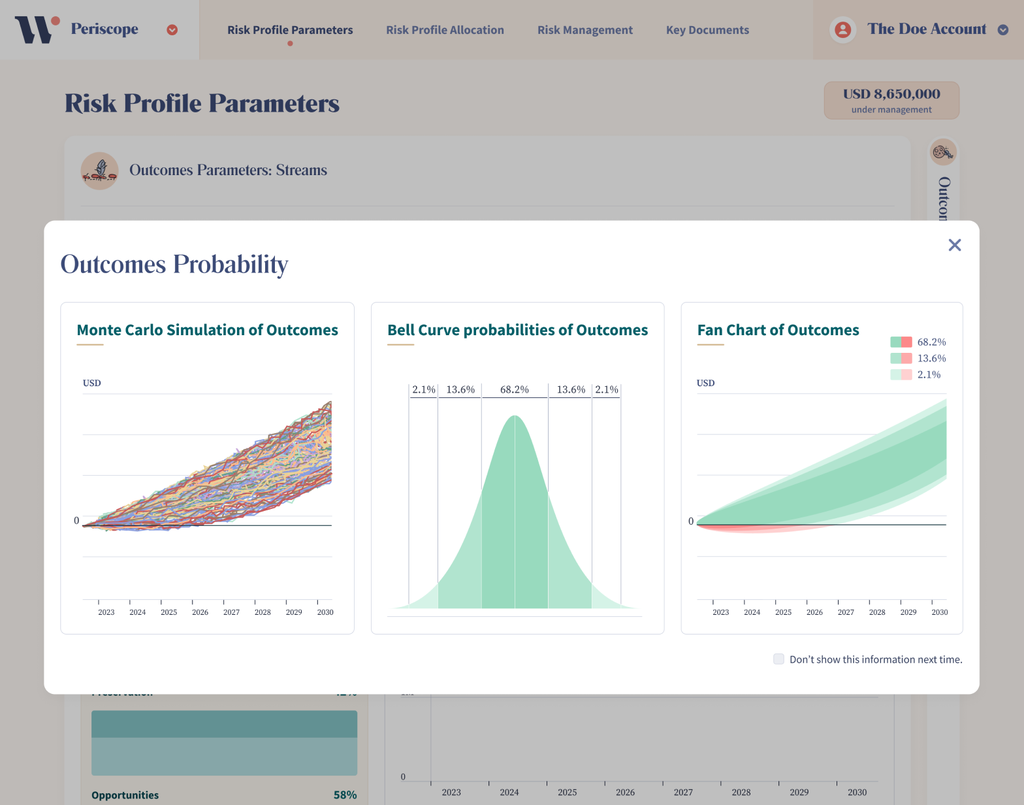Open the Key Documents tab
This screenshot has height=805, width=1024.
coord(707,30)
